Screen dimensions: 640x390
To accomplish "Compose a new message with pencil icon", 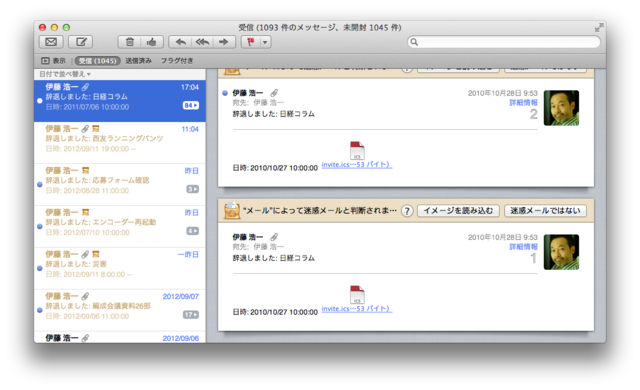I will click(81, 42).
